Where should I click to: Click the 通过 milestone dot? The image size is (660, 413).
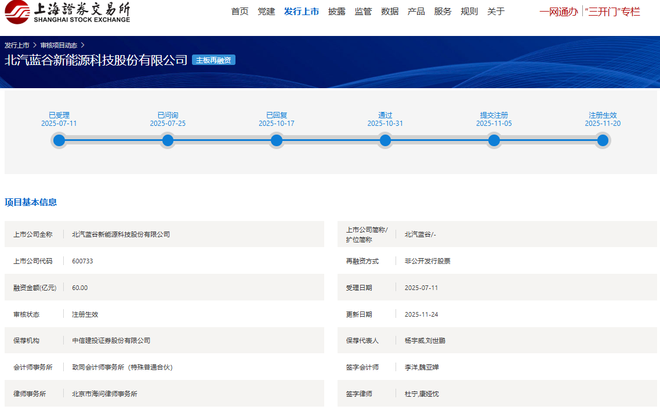(x=385, y=140)
